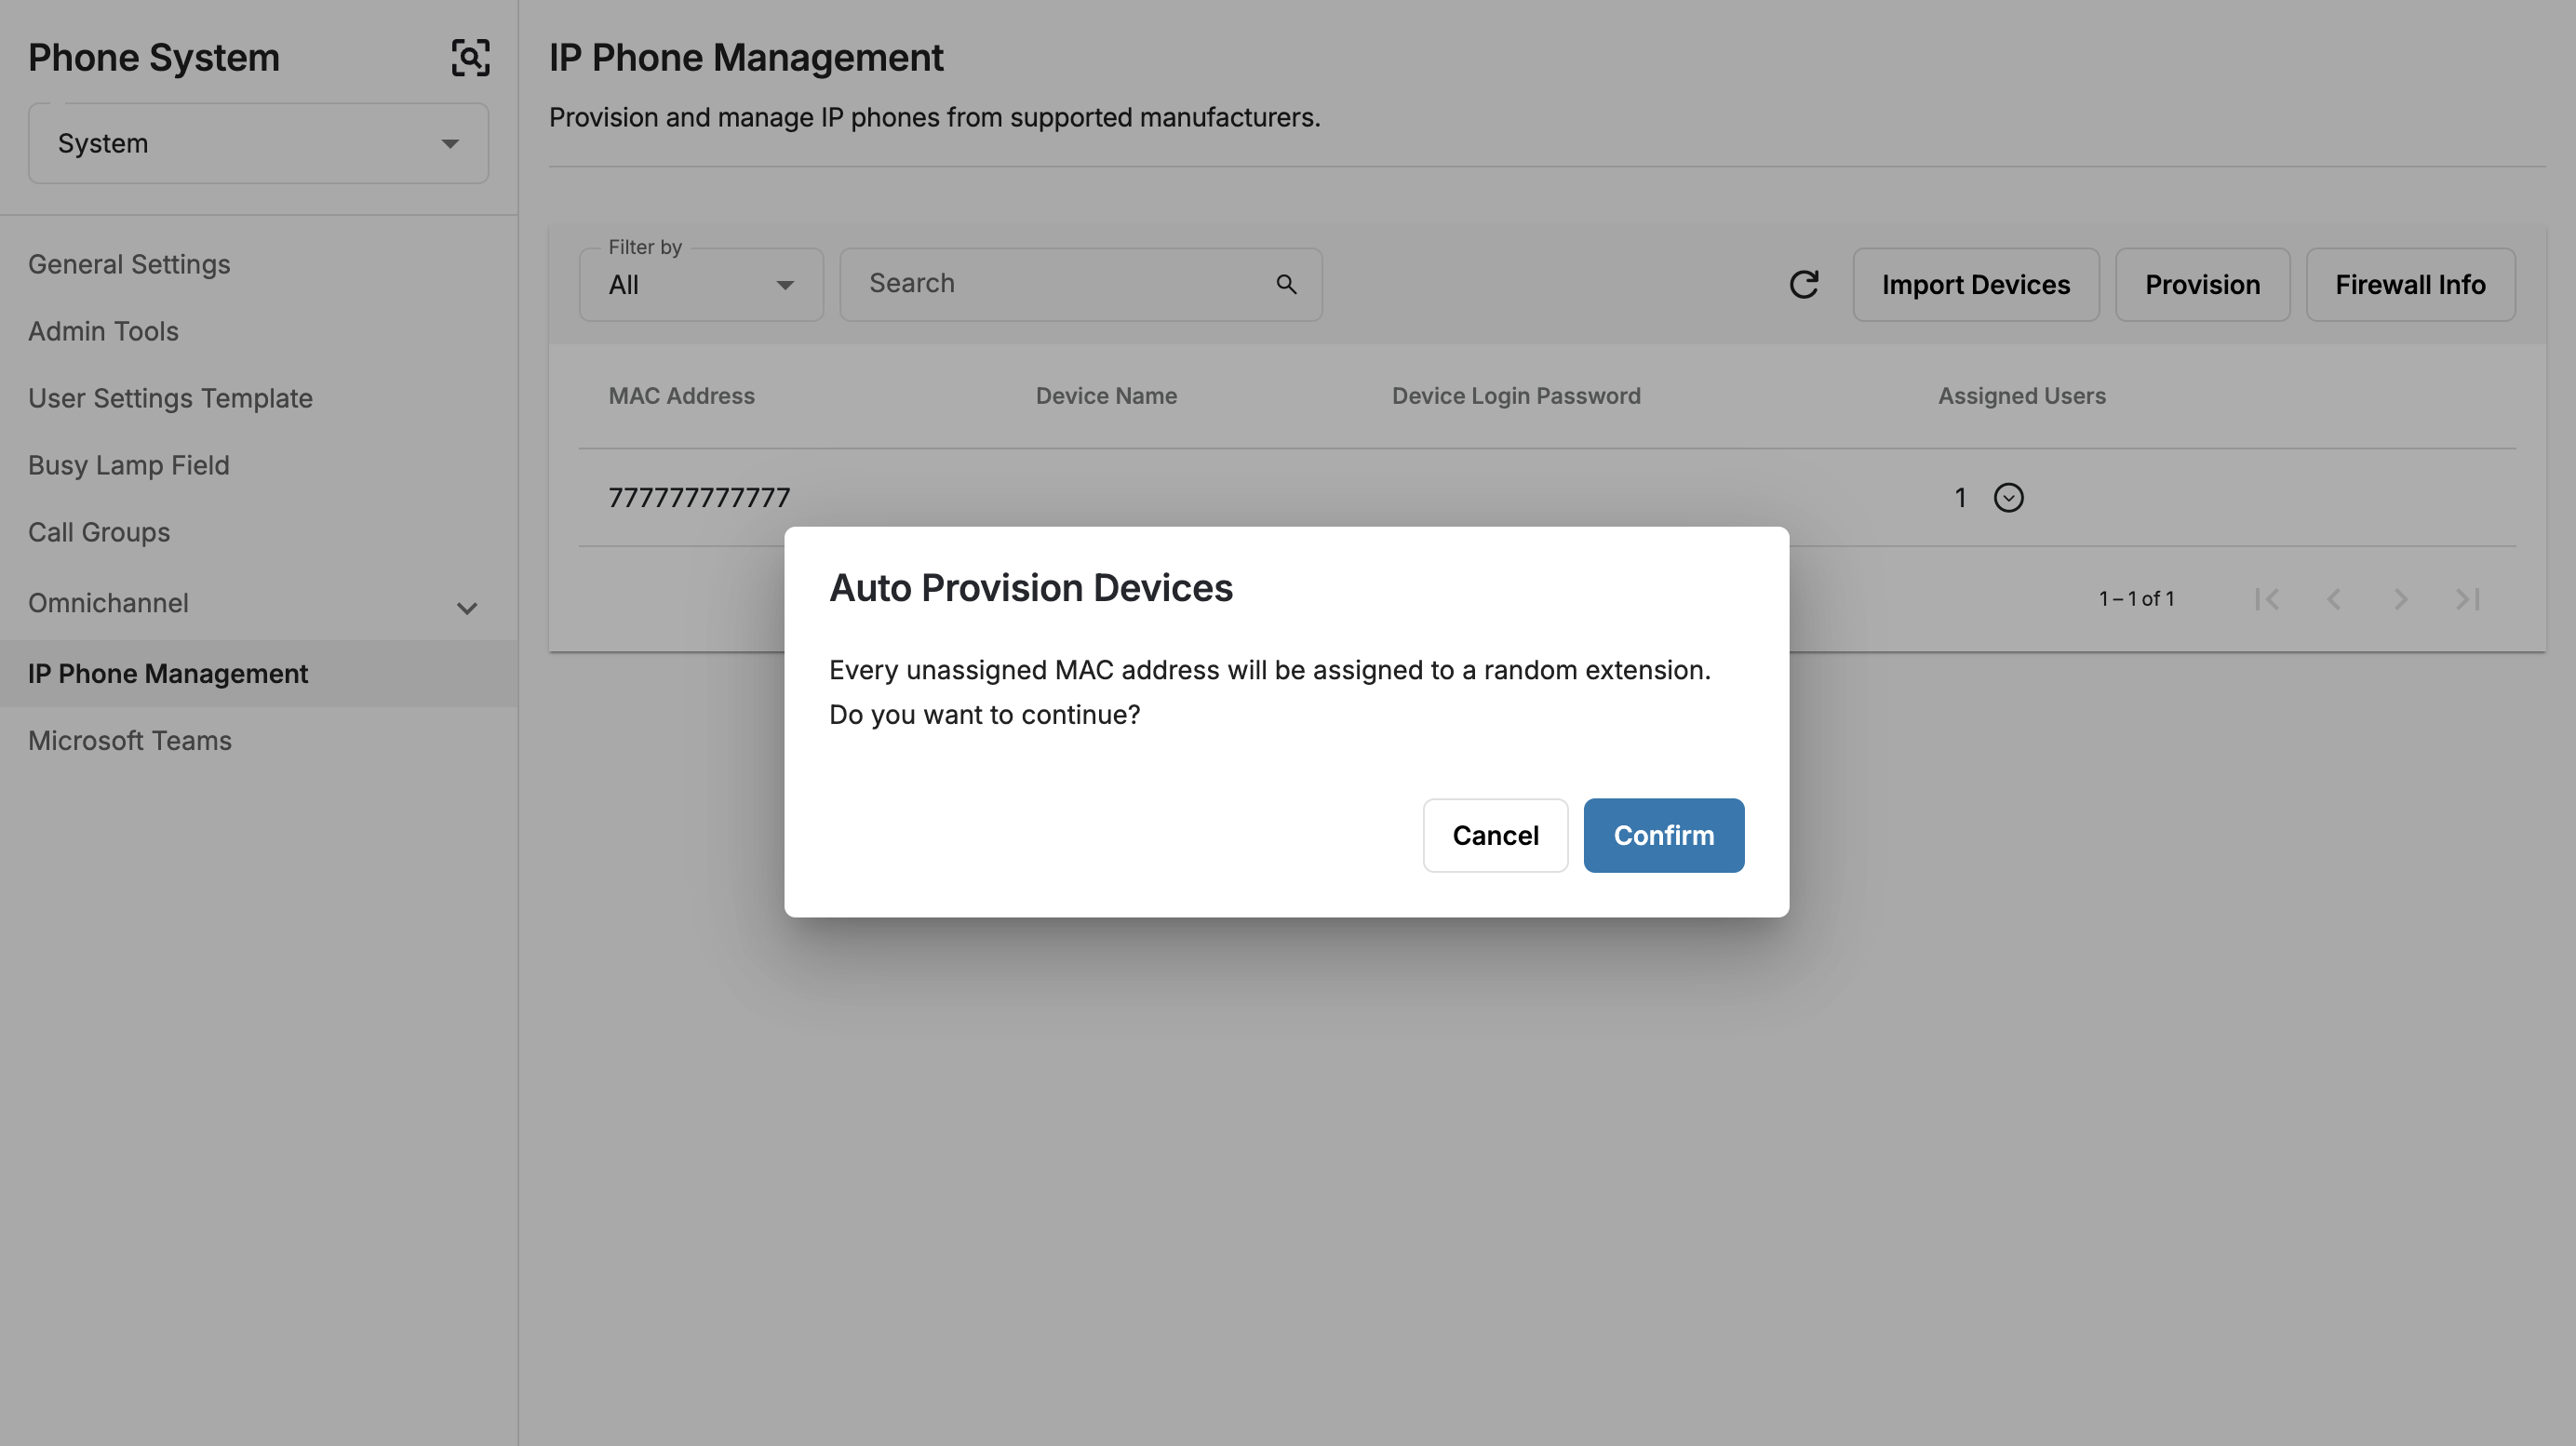Image resolution: width=2576 pixels, height=1446 pixels.
Task: Click the '1 – 1 of 1' pagination text
Action: [x=2136, y=599]
